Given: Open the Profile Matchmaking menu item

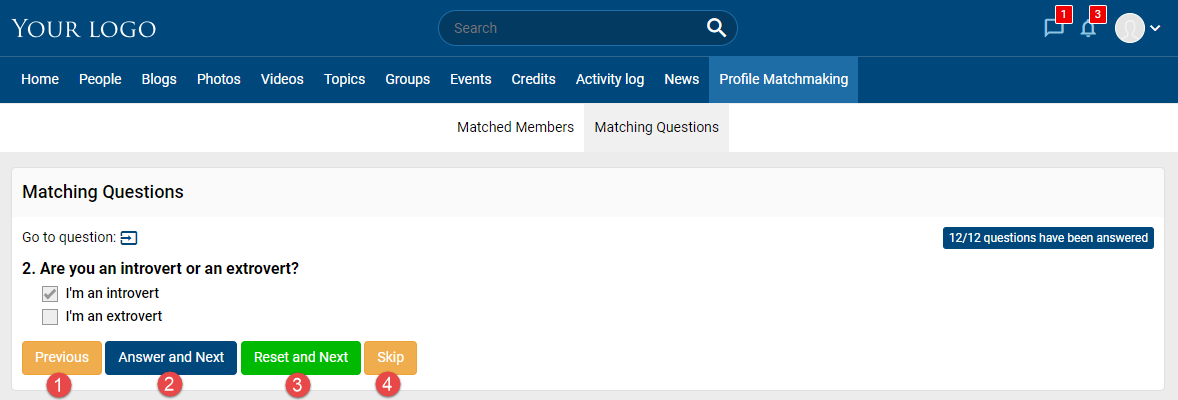Looking at the screenshot, I should coord(784,80).
